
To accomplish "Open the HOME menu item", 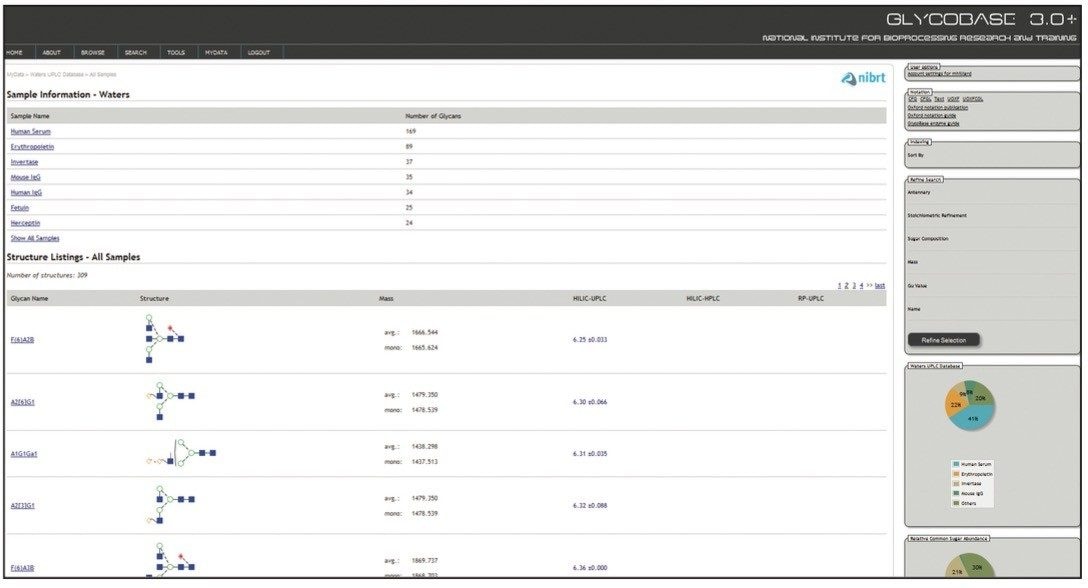I will click(x=15, y=53).
